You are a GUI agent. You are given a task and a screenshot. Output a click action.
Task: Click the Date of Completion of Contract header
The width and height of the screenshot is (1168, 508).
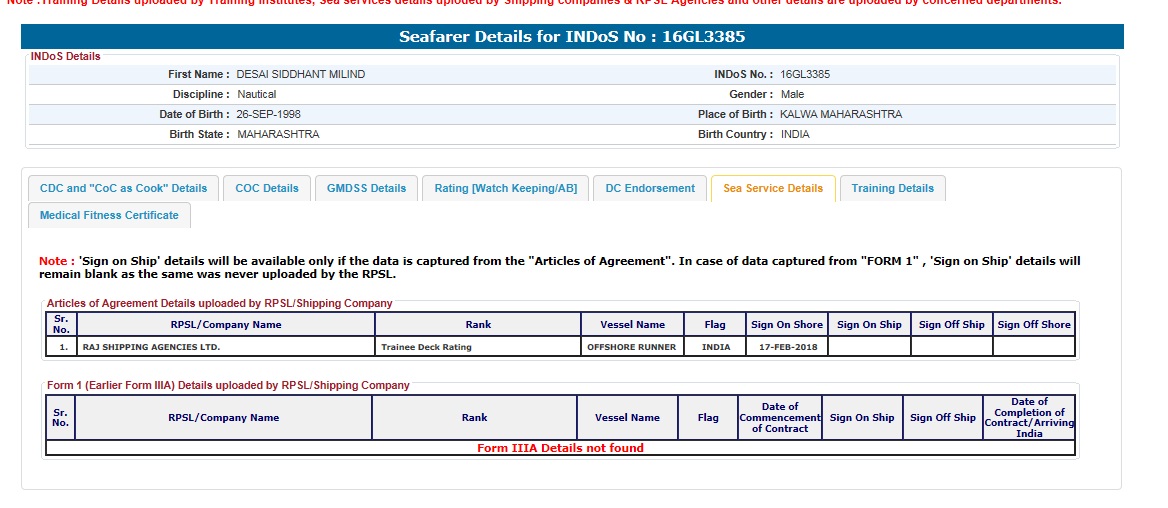click(1029, 418)
